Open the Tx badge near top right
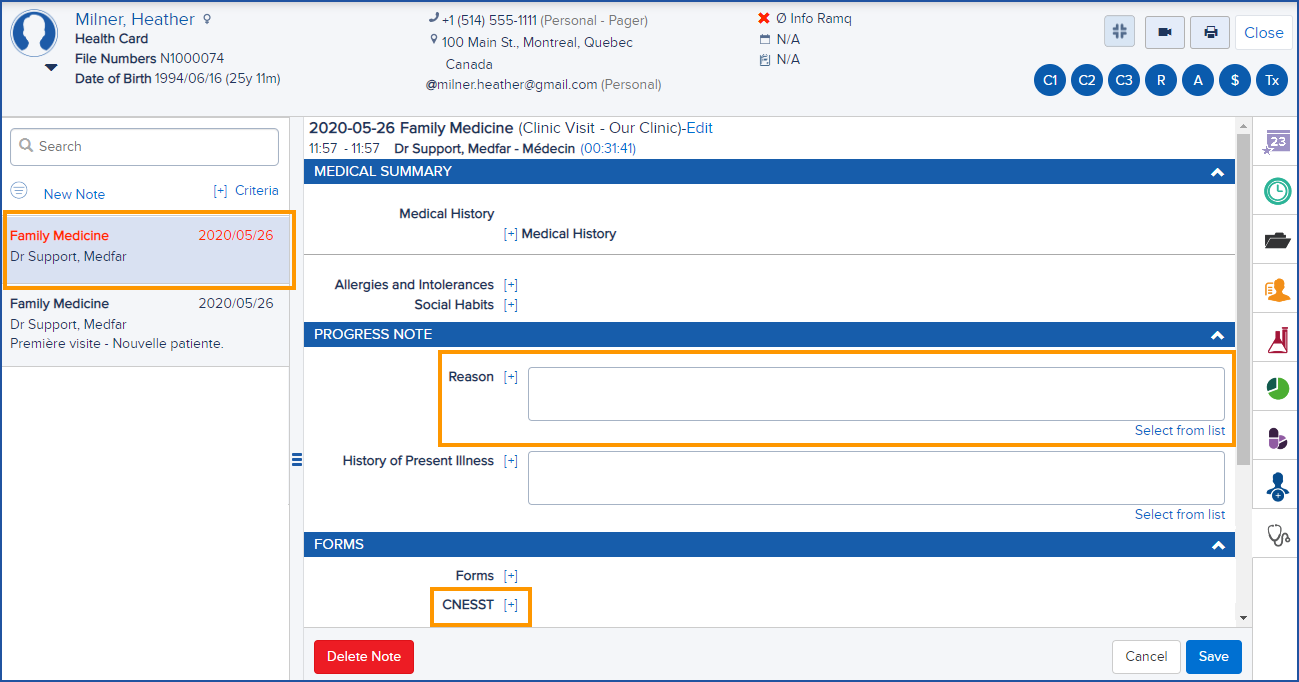 1271,80
